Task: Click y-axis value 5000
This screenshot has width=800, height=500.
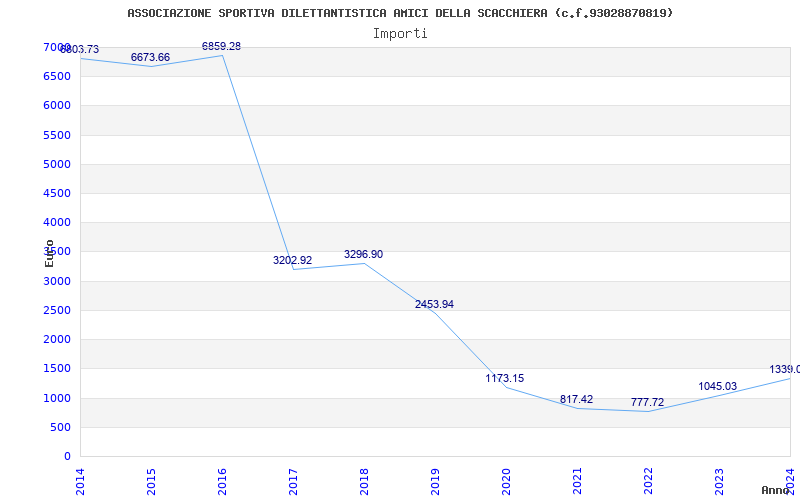Action: tap(57, 164)
